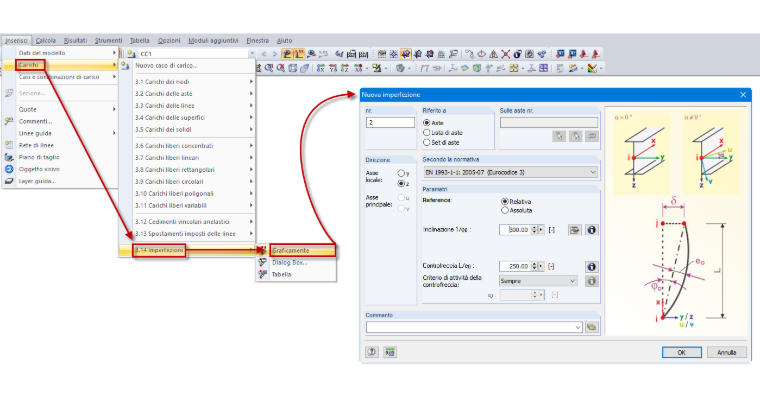
Task: Select Relativa reference
Action: pyautogui.click(x=505, y=201)
